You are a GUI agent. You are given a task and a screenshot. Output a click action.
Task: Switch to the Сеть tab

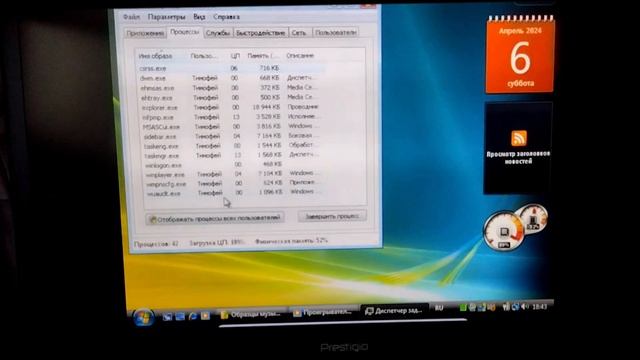coord(299,32)
